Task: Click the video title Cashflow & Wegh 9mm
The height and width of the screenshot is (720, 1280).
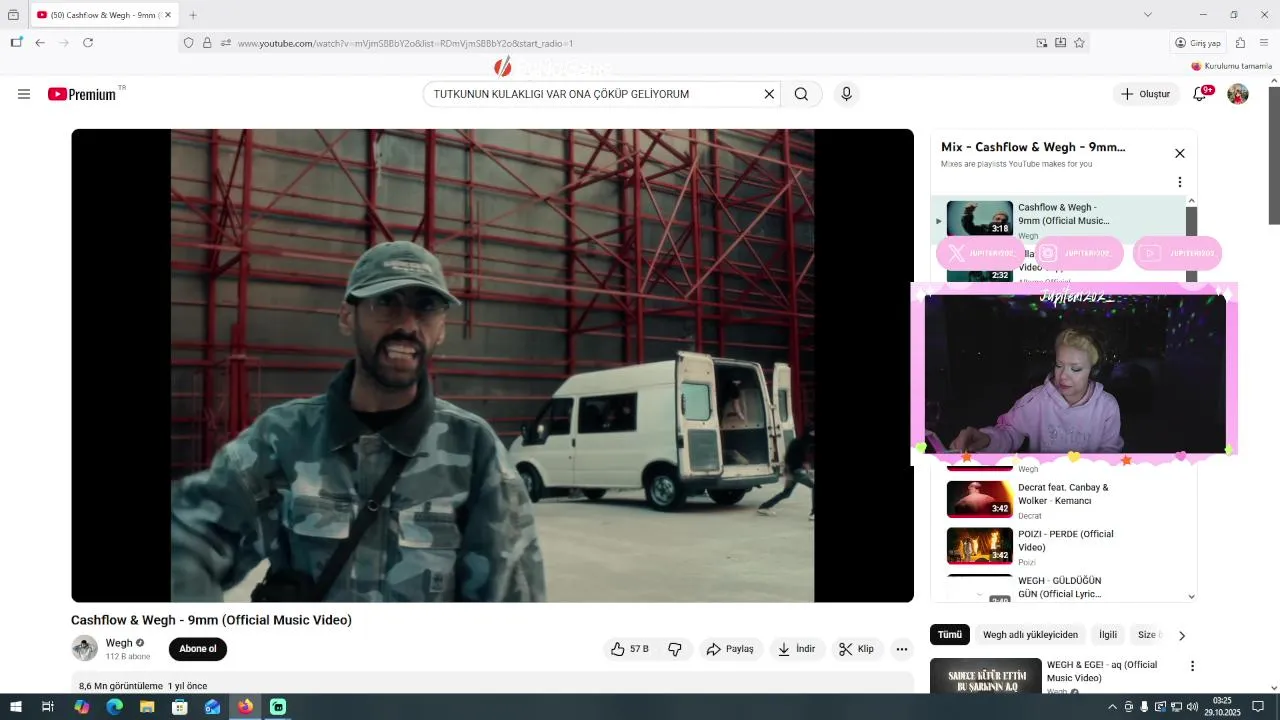Action: 211,620
